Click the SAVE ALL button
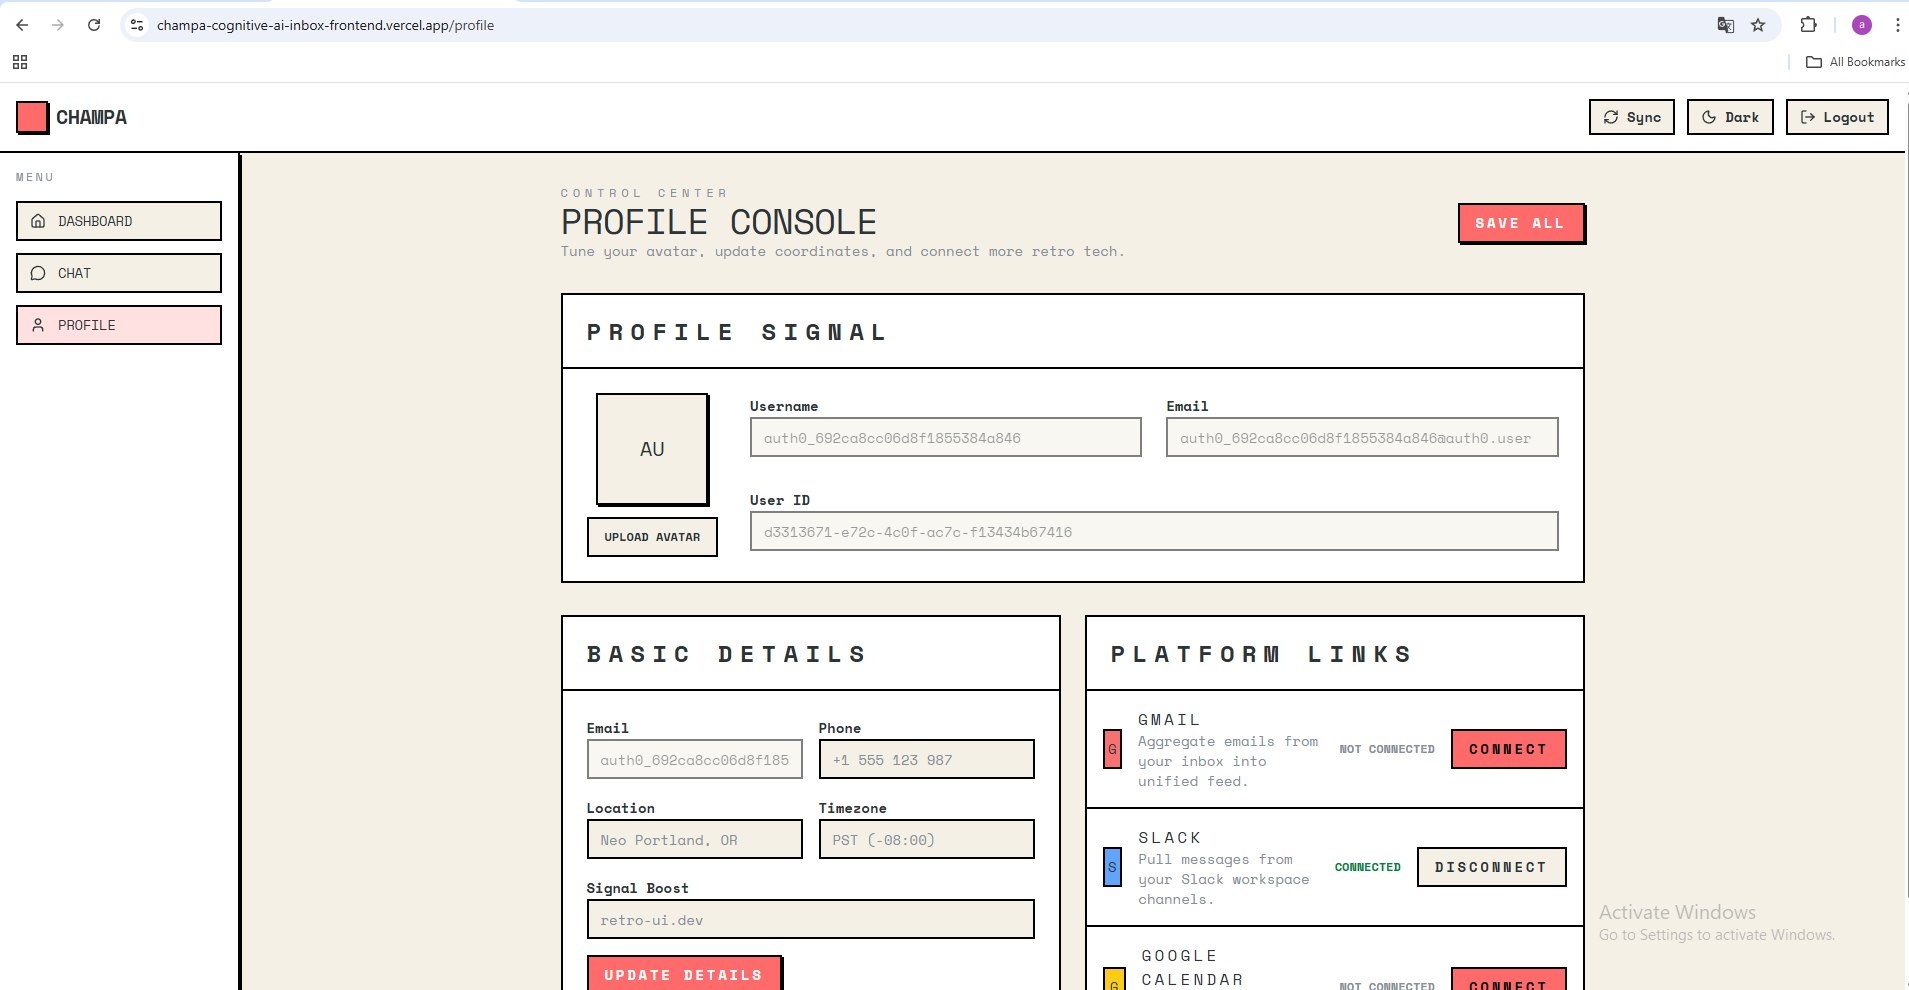The width and height of the screenshot is (1909, 990). point(1521,223)
